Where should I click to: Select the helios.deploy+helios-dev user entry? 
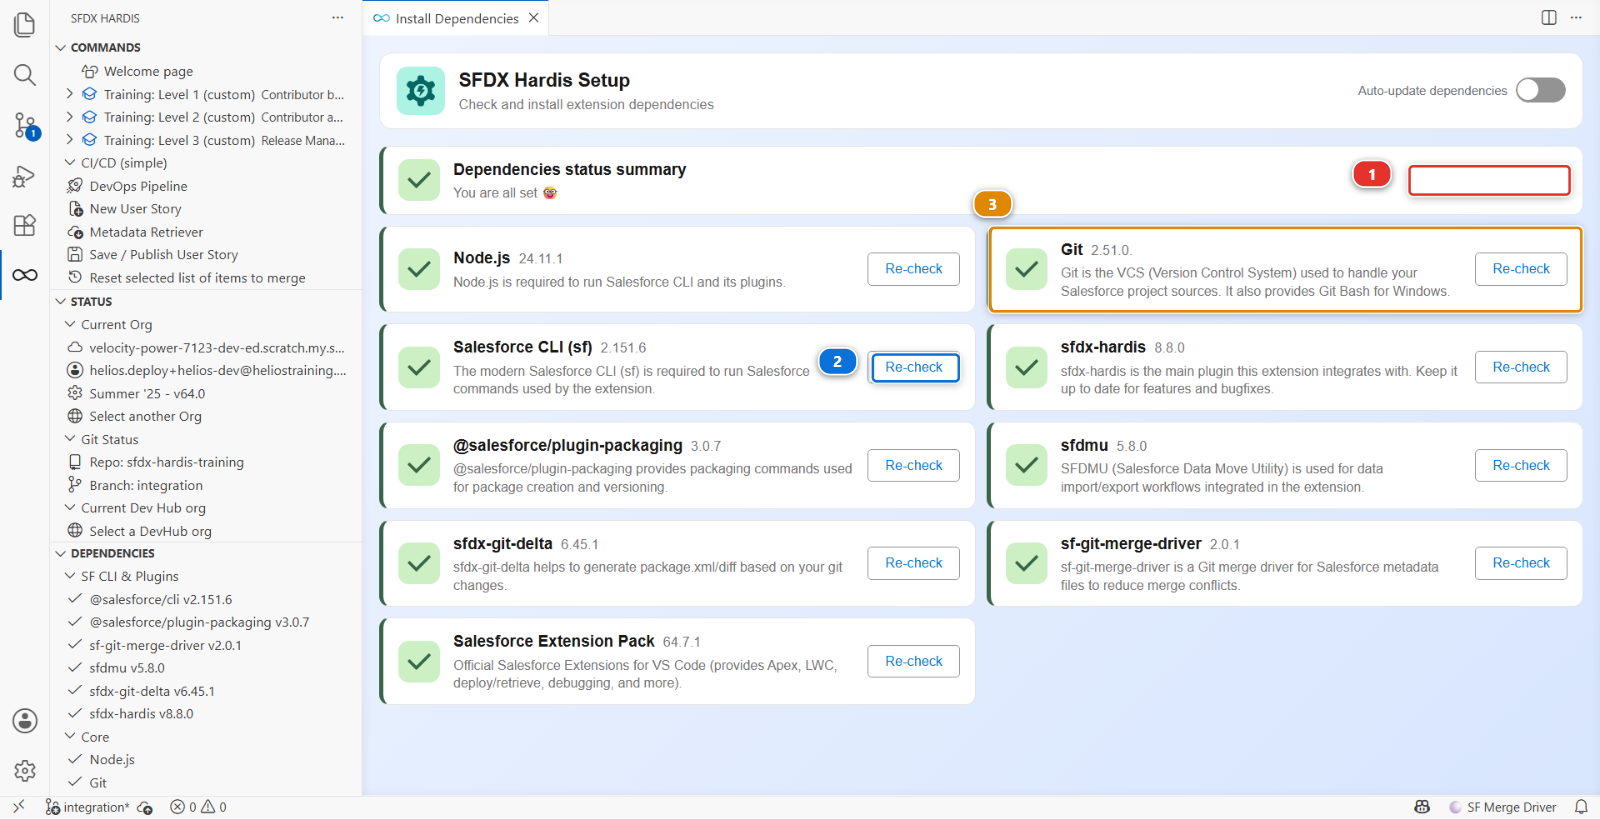[206, 370]
